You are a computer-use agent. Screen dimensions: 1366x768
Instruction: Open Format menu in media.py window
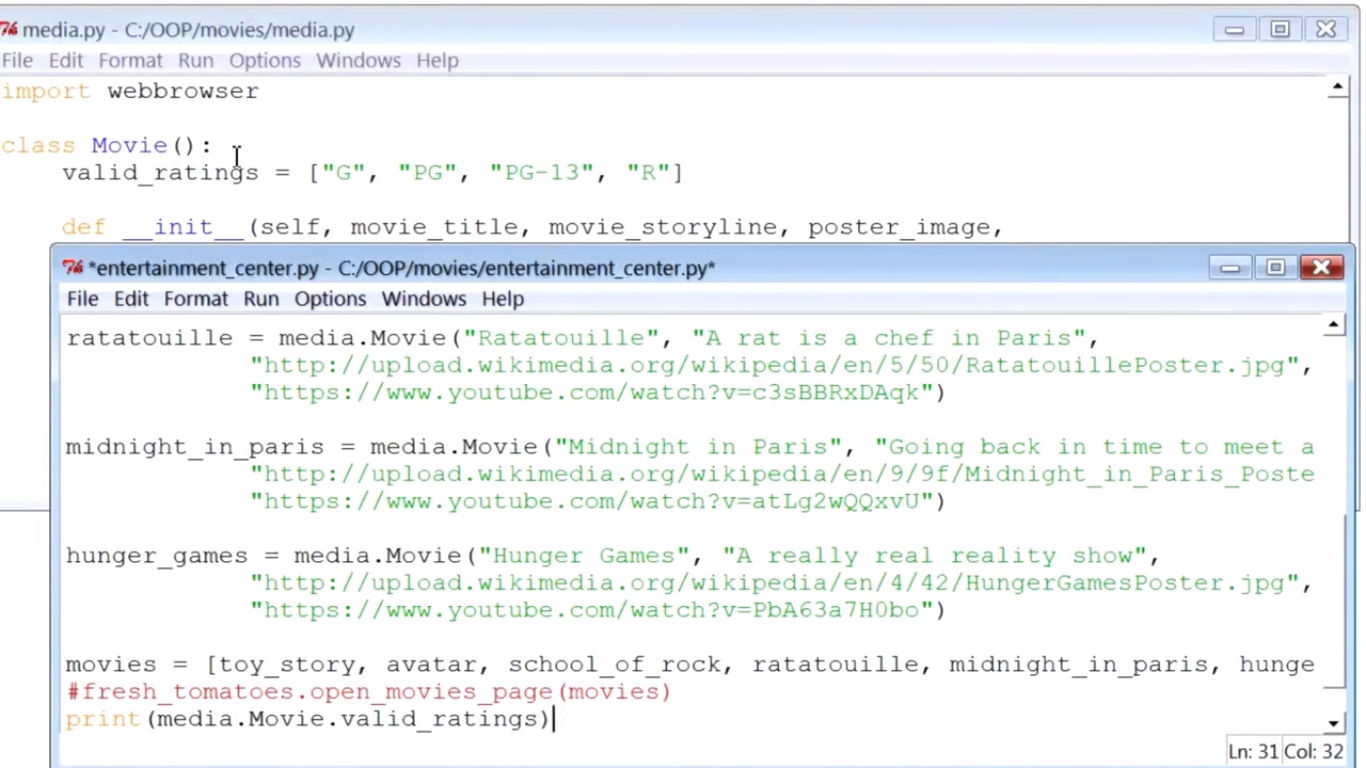131,60
